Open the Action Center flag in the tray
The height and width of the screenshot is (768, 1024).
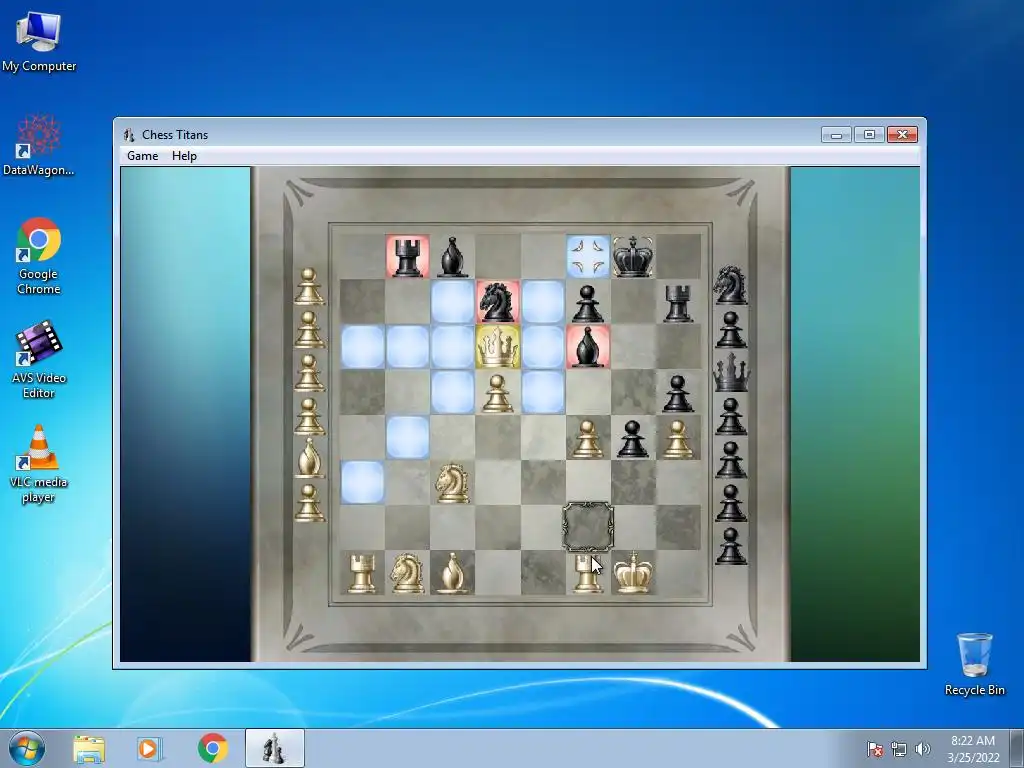click(x=874, y=749)
